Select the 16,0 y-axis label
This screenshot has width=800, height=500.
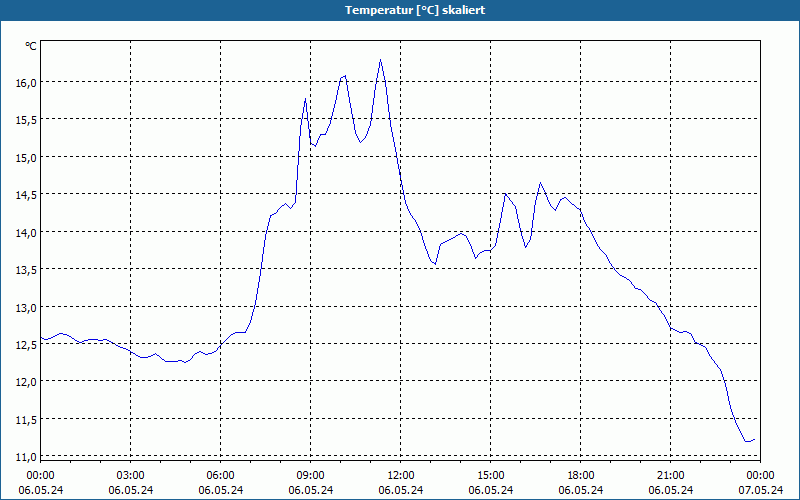tap(26, 83)
